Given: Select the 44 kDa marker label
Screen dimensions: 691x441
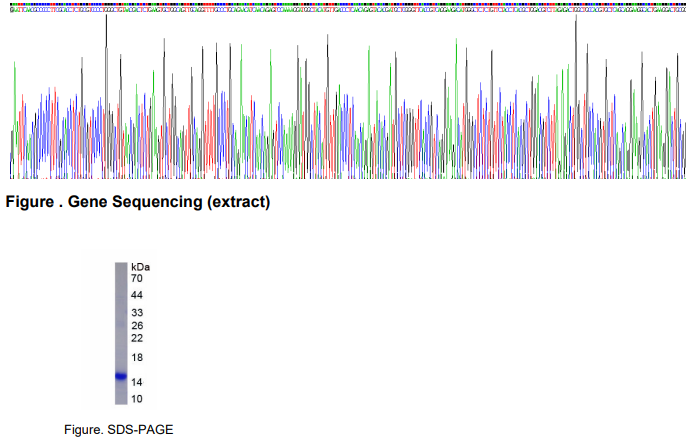Looking at the screenshot, I should pyautogui.click(x=136, y=296).
